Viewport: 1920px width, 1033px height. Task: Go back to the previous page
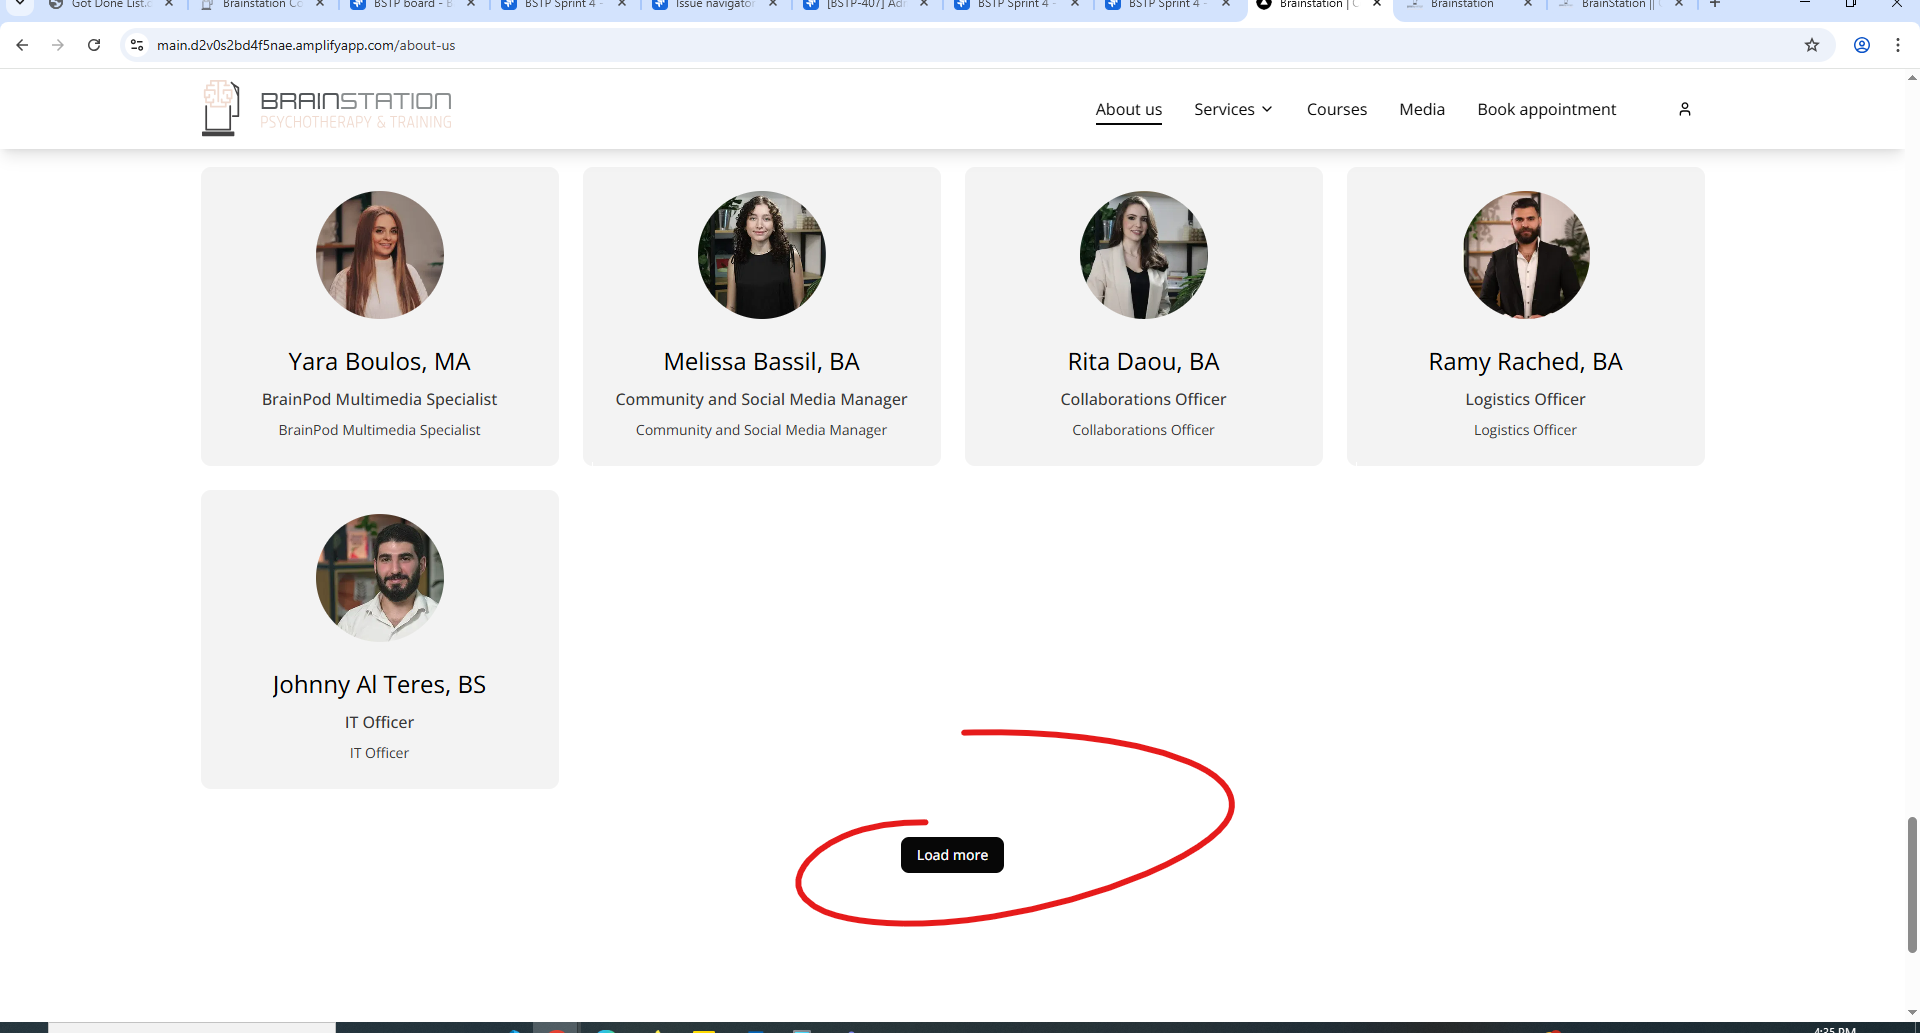coord(22,45)
